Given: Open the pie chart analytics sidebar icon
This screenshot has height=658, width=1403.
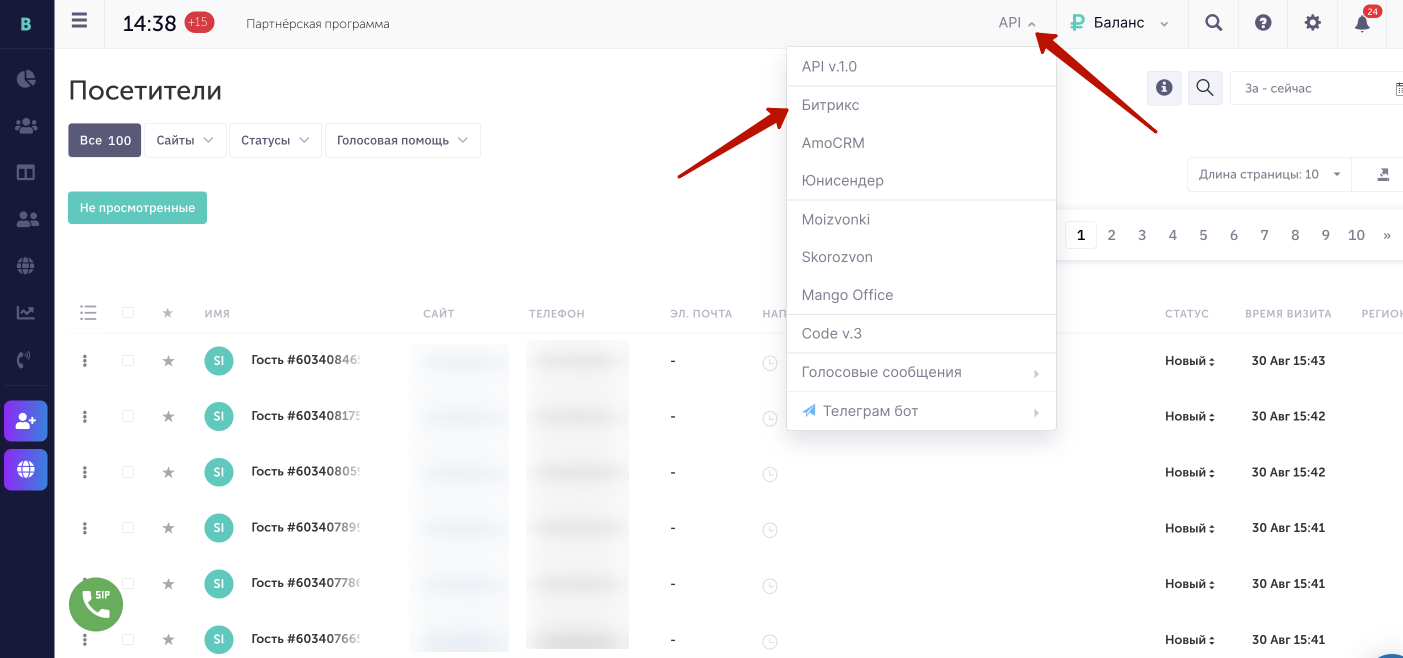Looking at the screenshot, I should (x=26, y=79).
